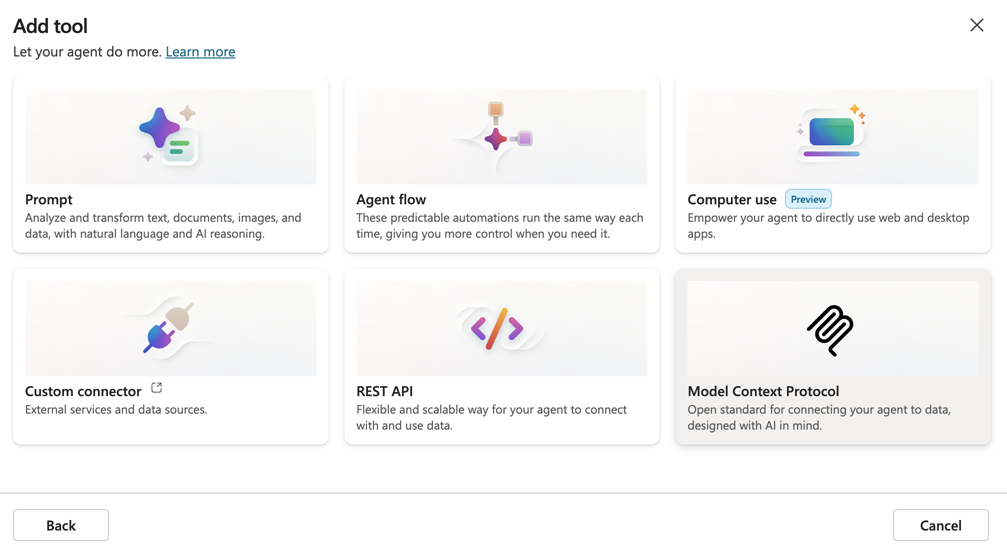Image resolution: width=1007 pixels, height=546 pixels.
Task: Select the REST API title label
Action: click(385, 391)
